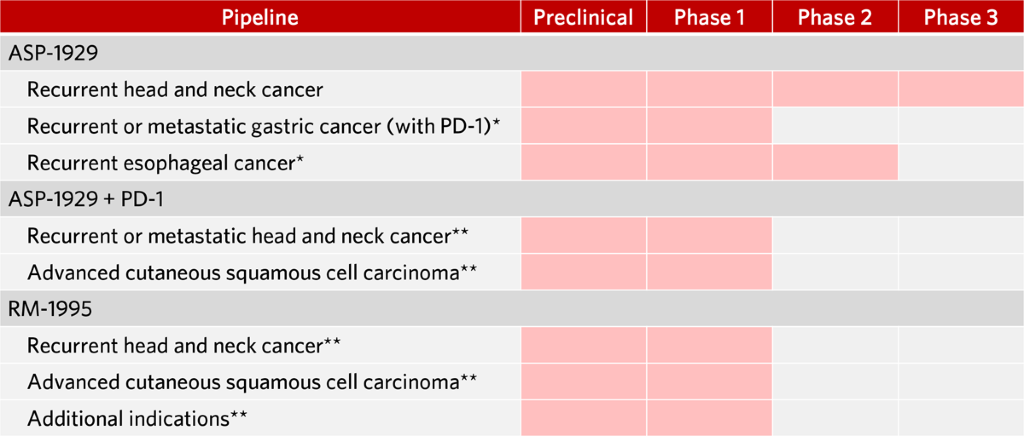
Task: Click the pink Phase 2 cell for esophageal cancer
Action: [x=835, y=162]
